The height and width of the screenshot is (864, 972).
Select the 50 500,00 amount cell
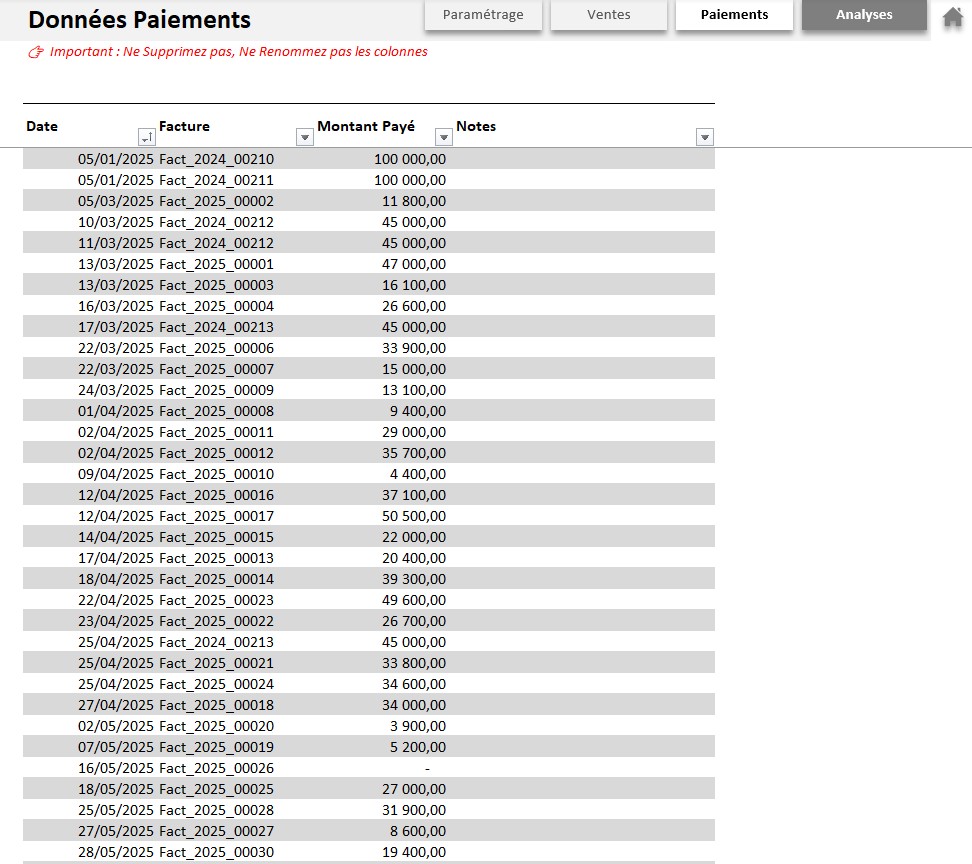coord(410,516)
